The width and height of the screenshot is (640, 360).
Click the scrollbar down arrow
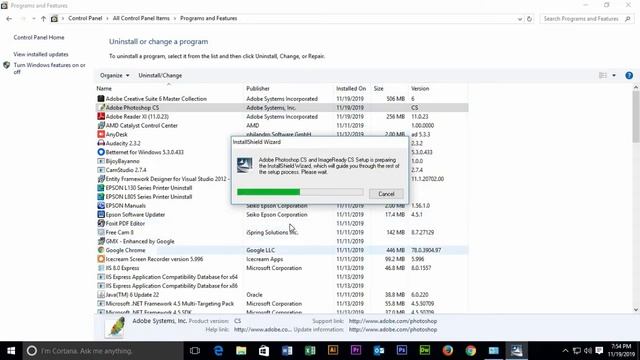(x=636, y=309)
